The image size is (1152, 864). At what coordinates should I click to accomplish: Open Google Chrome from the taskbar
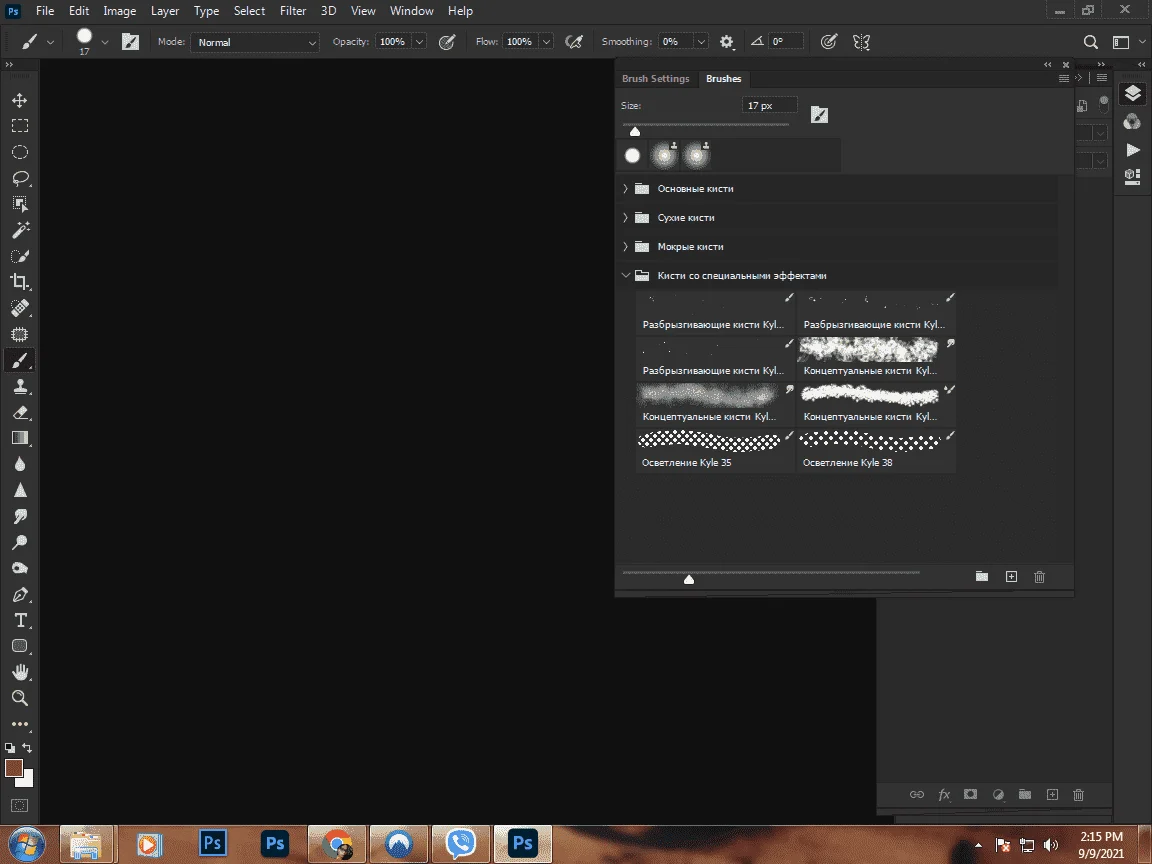[337, 843]
